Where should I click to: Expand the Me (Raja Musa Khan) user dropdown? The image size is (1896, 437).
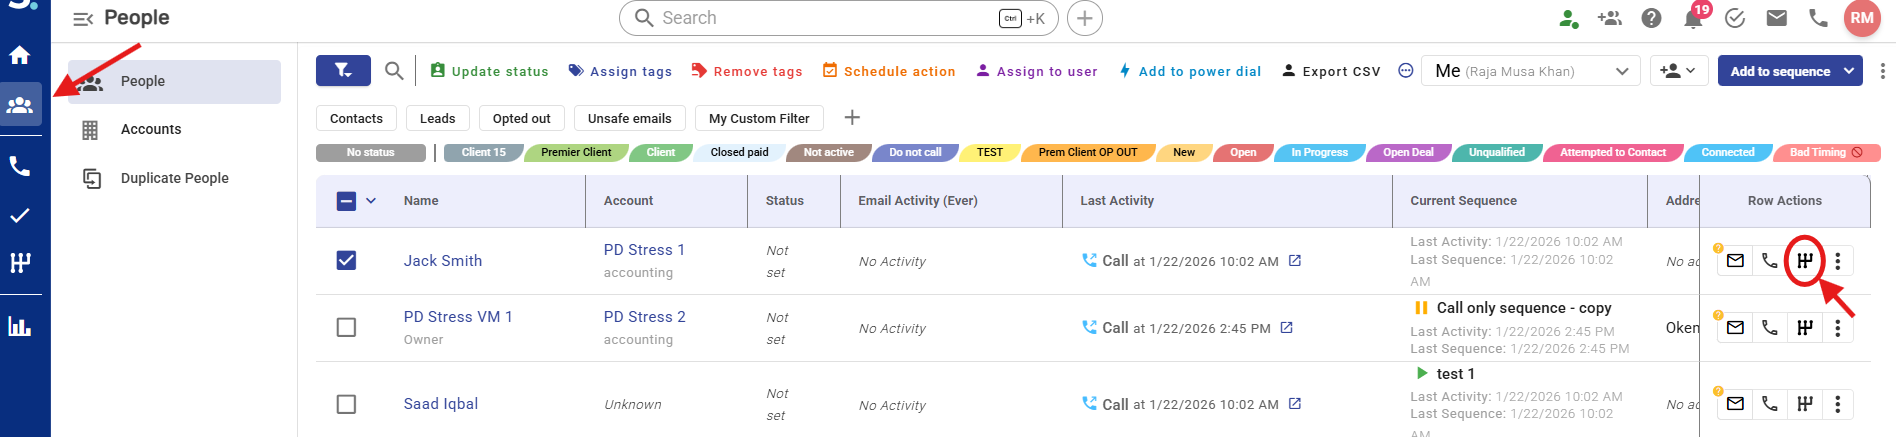pyautogui.click(x=1621, y=71)
